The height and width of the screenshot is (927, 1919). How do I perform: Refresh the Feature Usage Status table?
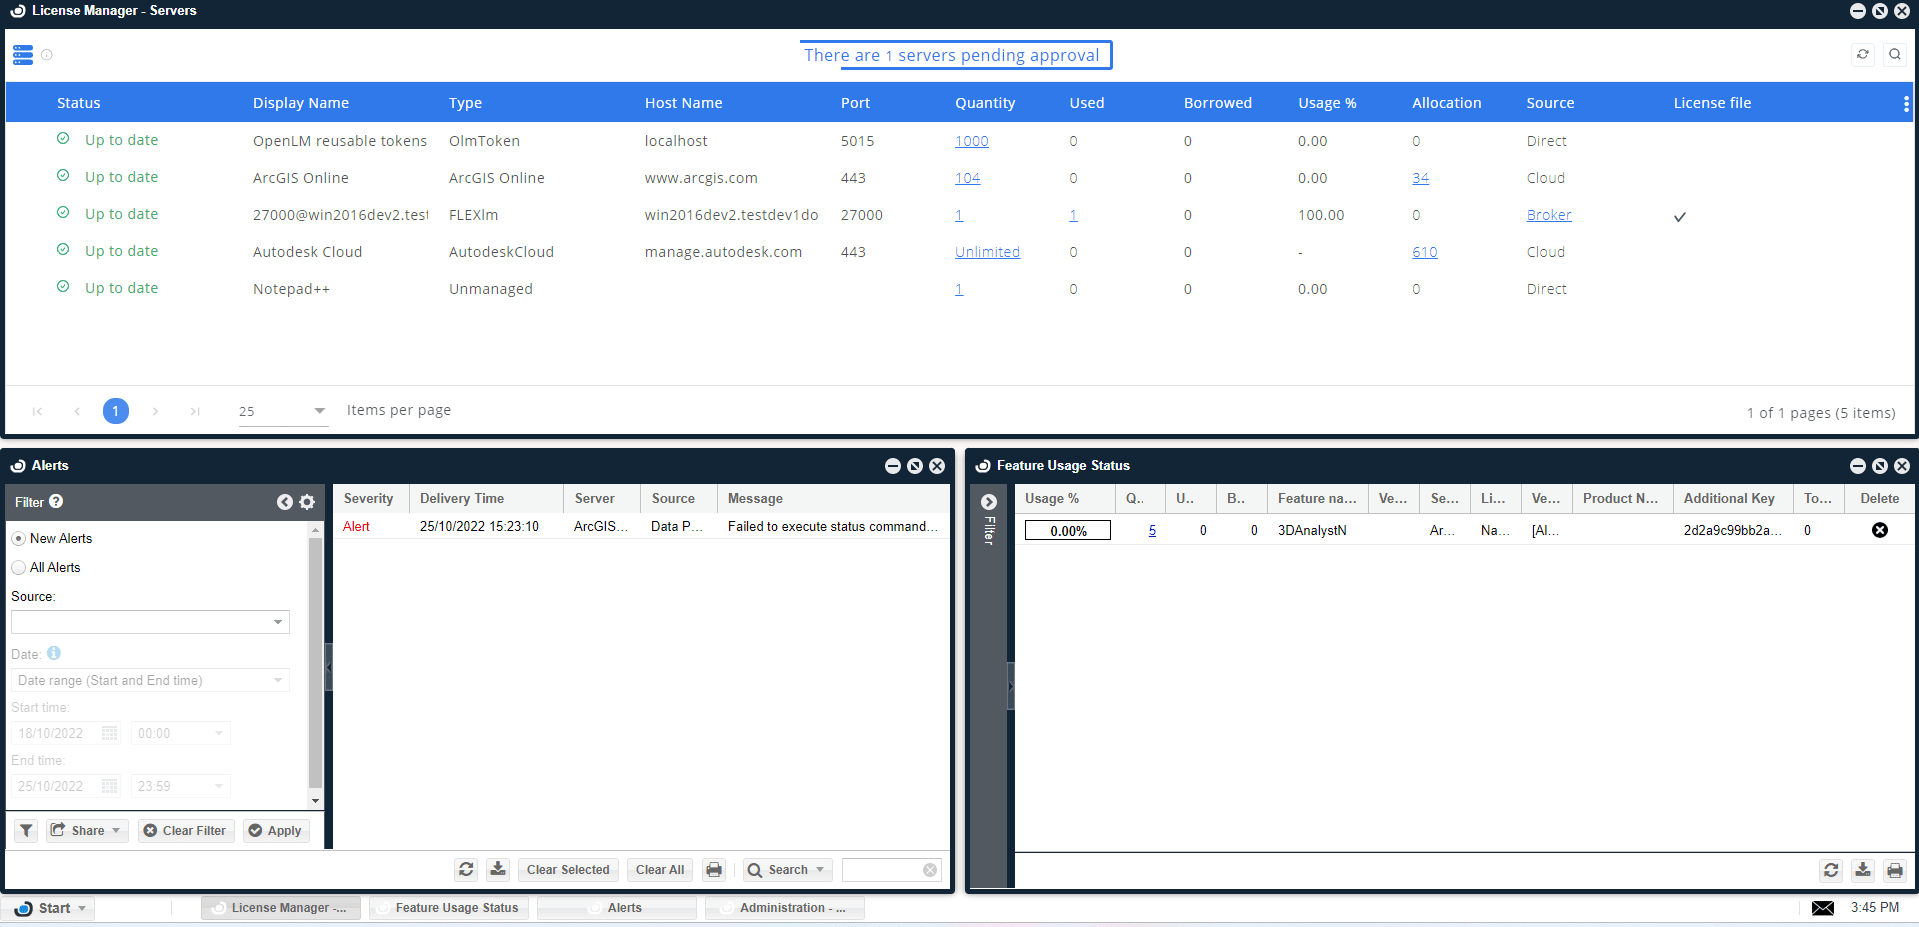1831,871
